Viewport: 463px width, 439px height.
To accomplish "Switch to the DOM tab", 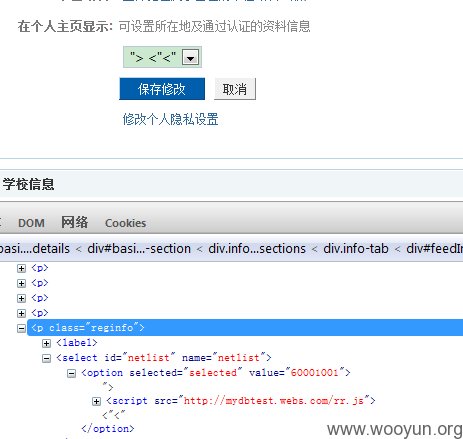I will pyautogui.click(x=31, y=223).
